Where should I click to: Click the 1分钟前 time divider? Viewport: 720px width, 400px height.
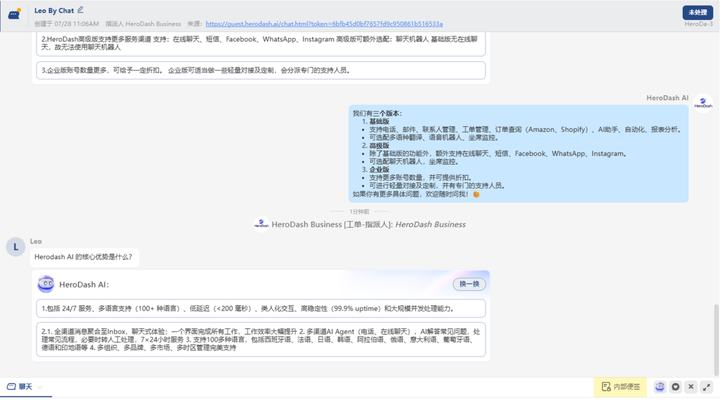(x=359, y=212)
